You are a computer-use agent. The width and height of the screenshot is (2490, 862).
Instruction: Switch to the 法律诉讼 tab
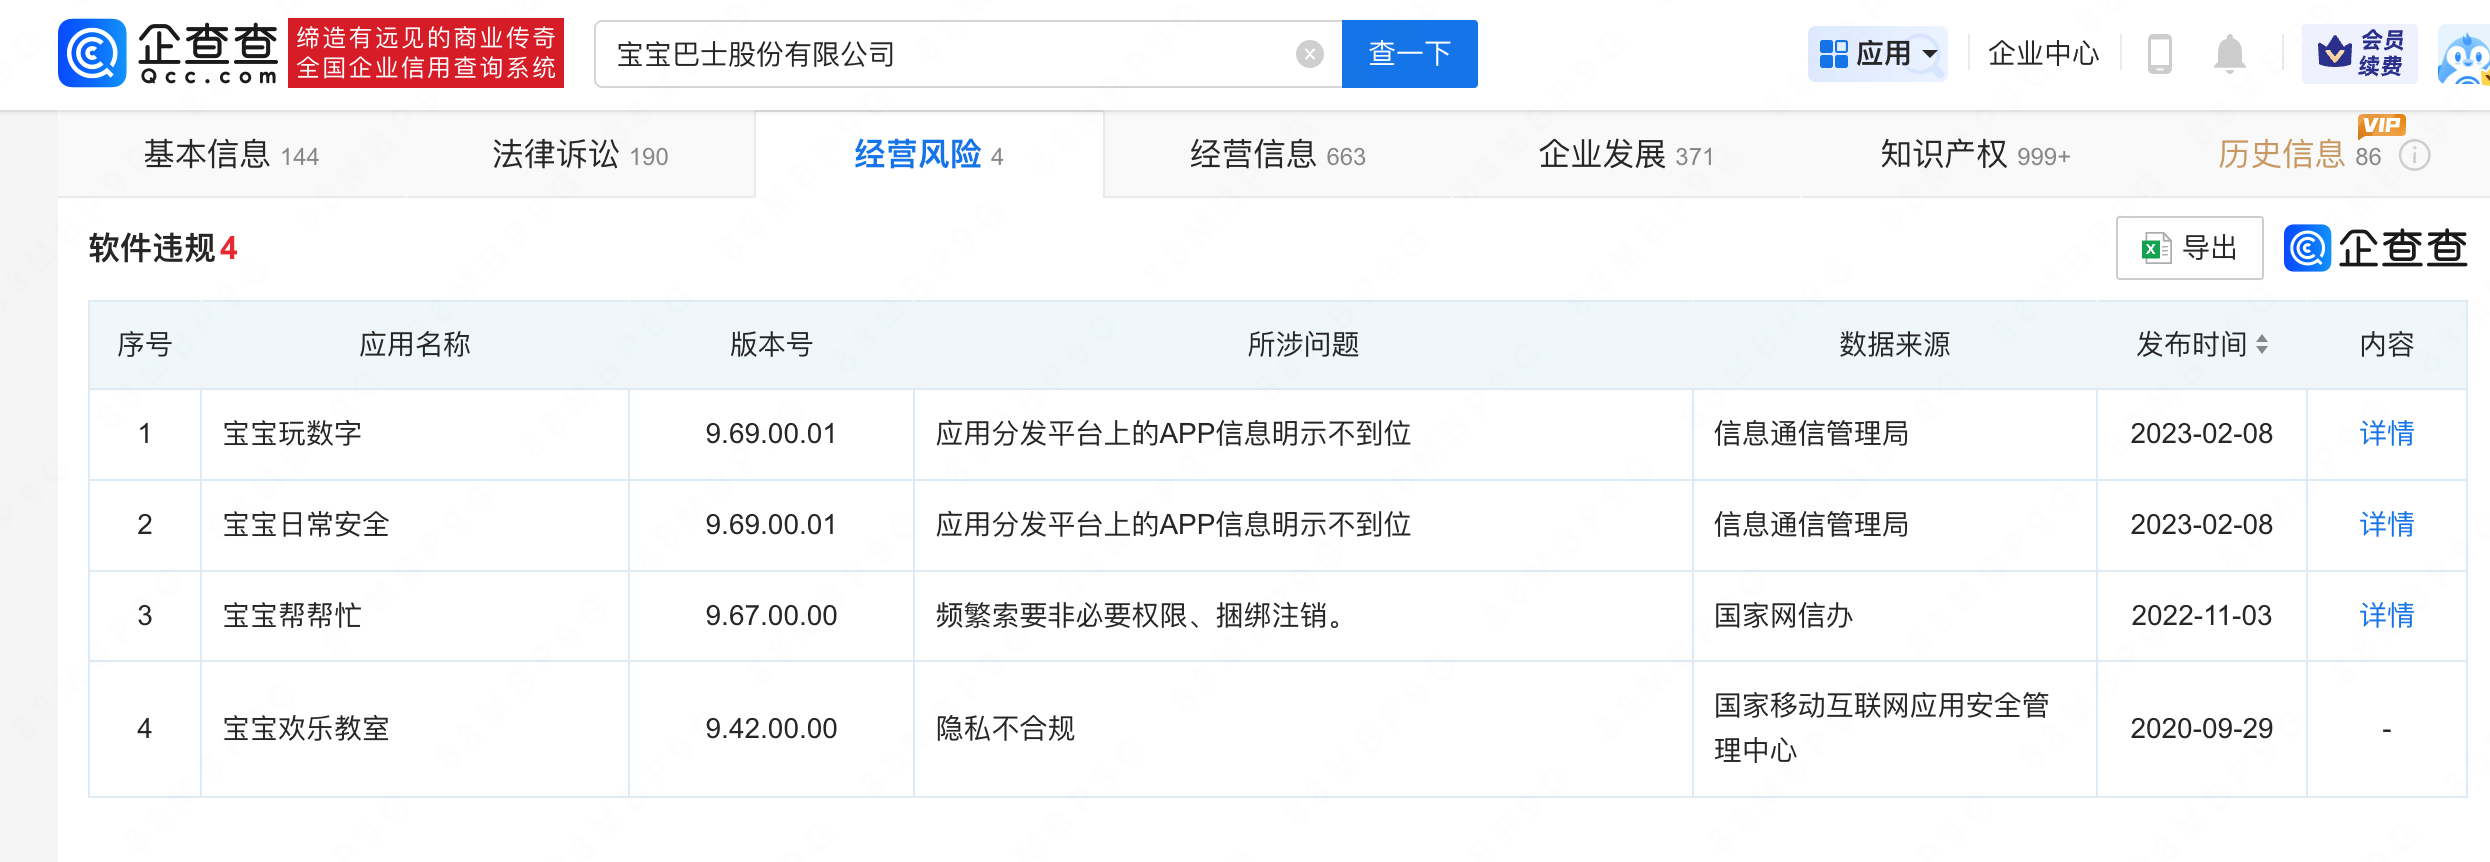tap(579, 155)
